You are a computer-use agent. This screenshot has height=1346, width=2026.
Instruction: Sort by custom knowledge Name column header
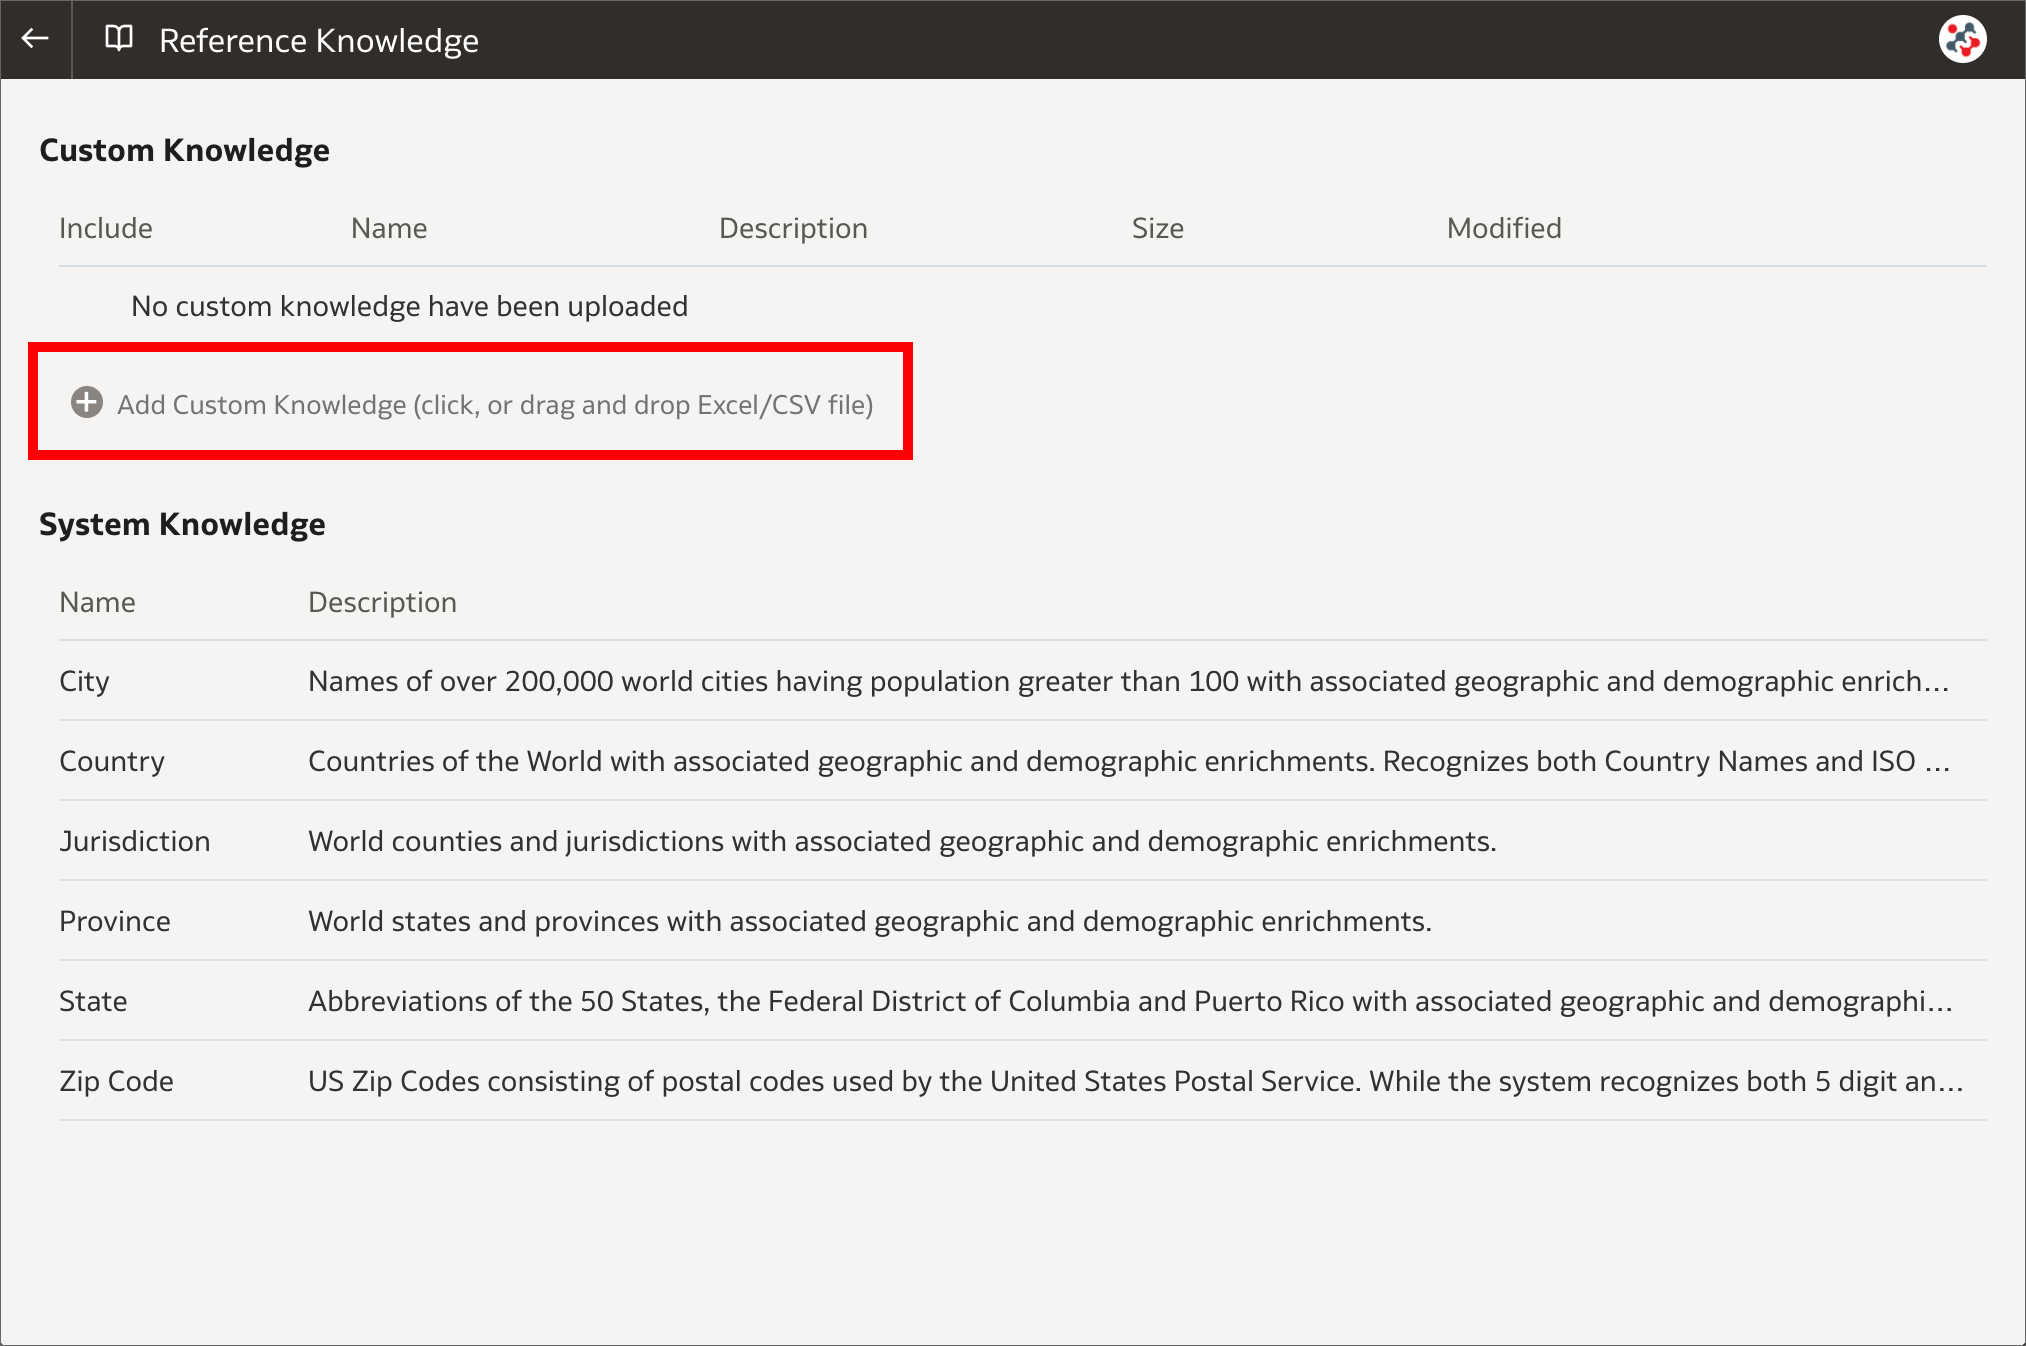pyautogui.click(x=388, y=228)
